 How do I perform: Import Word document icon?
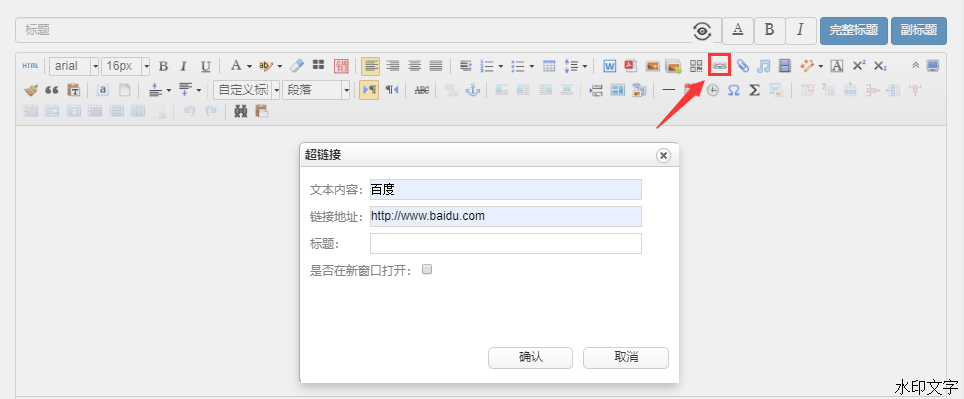609,66
